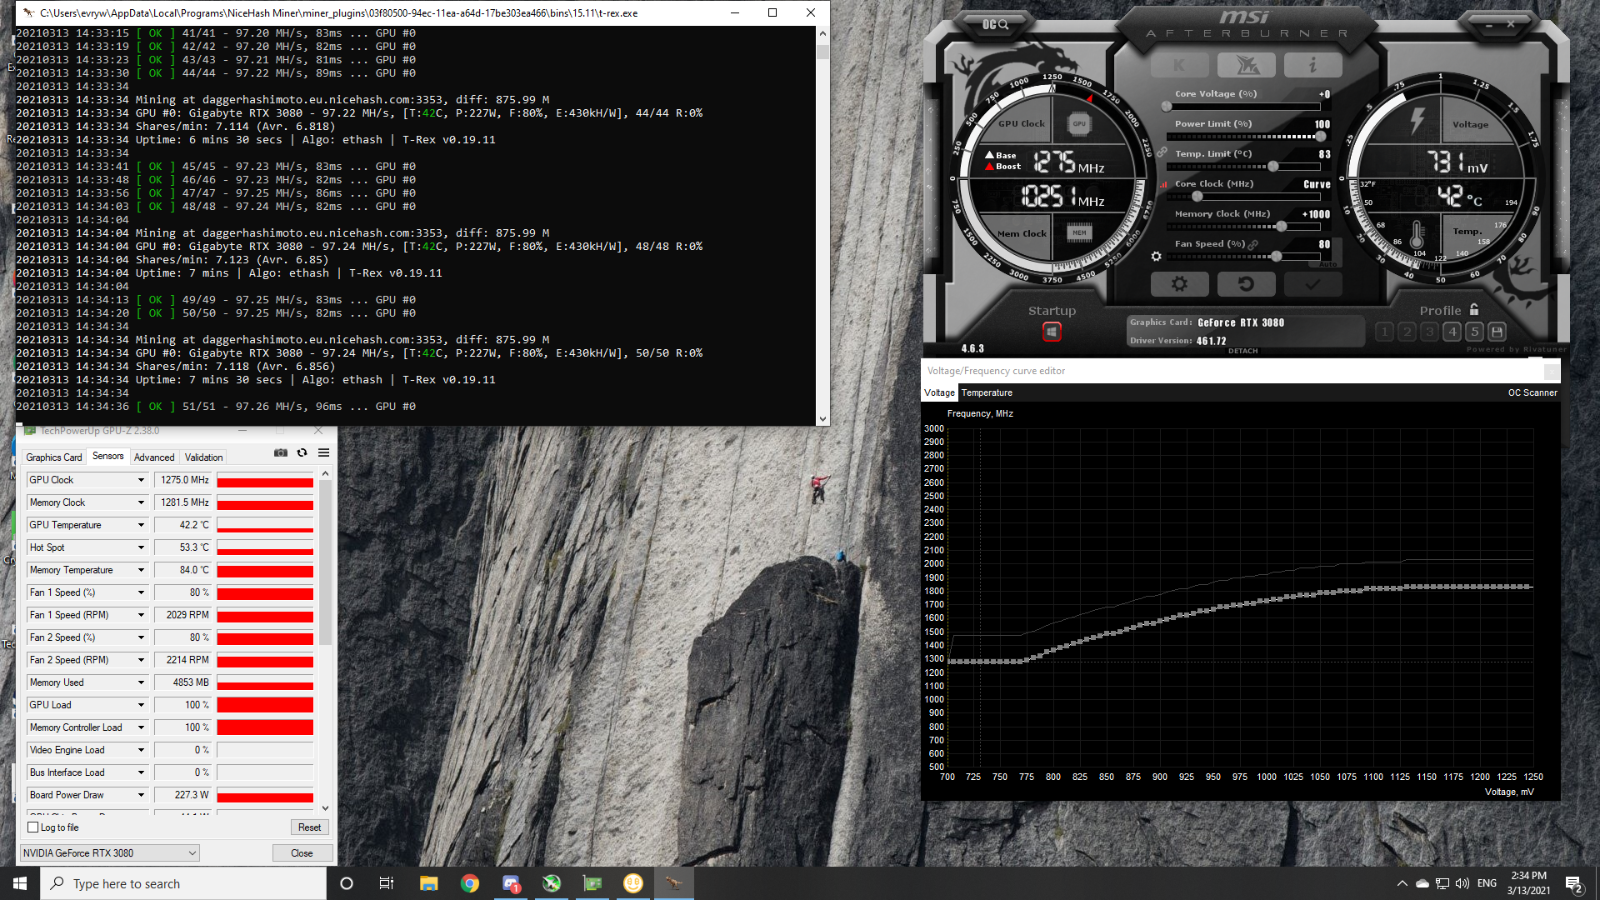Click the Close button in GPU-Z
This screenshot has width=1600, height=900.
pos(302,853)
